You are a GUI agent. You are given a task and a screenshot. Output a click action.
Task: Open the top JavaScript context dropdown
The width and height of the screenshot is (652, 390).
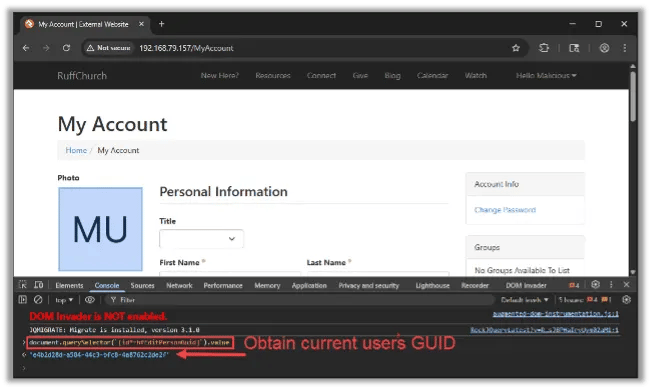tap(64, 300)
